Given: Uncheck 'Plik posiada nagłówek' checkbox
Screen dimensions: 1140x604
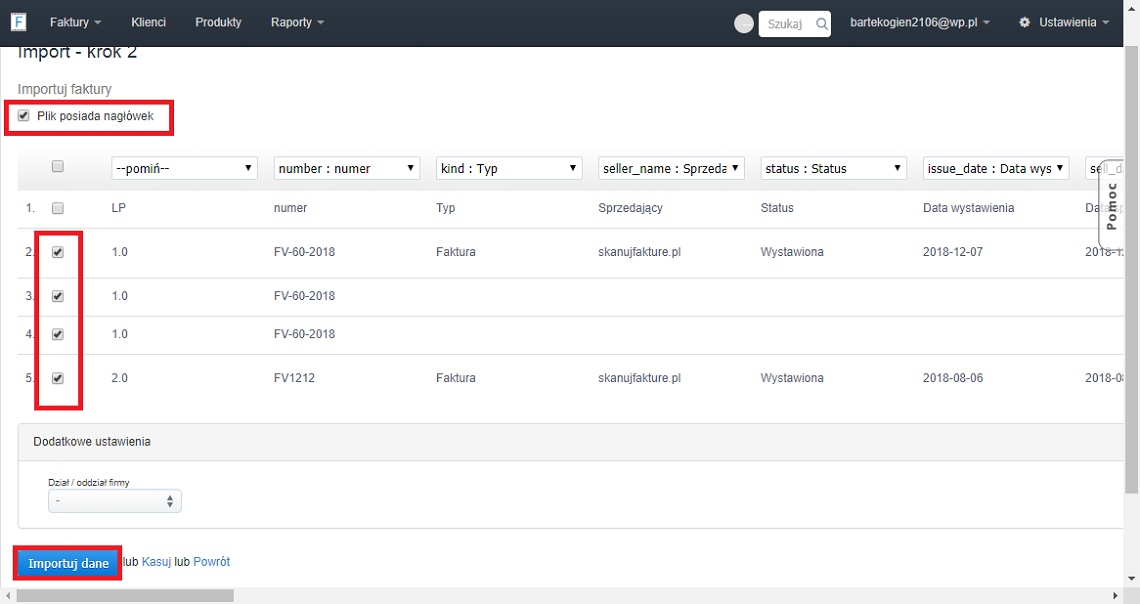Looking at the screenshot, I should click(x=24, y=116).
